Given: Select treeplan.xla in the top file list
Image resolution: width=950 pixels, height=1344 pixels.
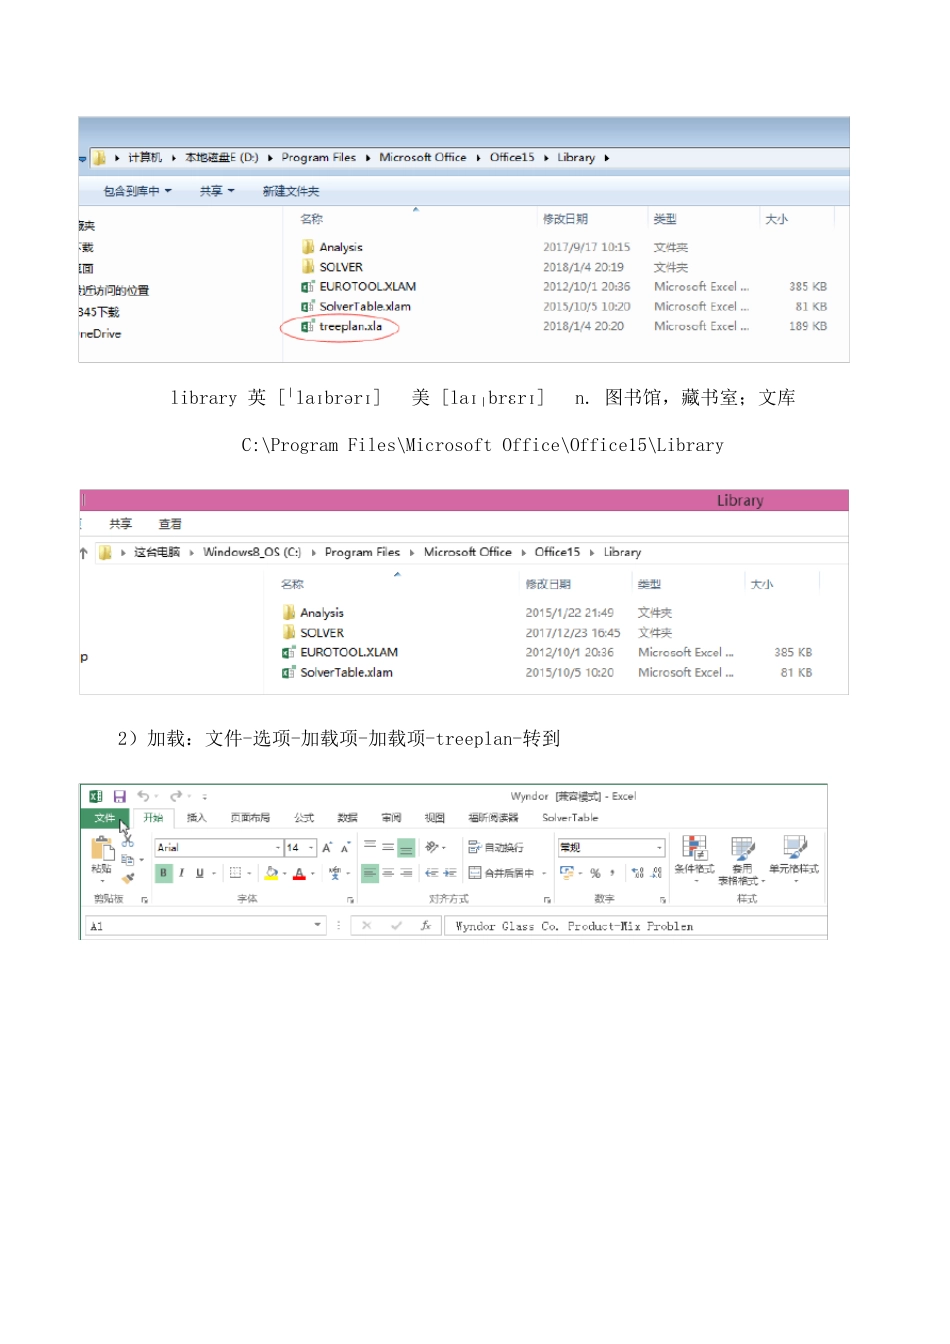Looking at the screenshot, I should tap(350, 326).
